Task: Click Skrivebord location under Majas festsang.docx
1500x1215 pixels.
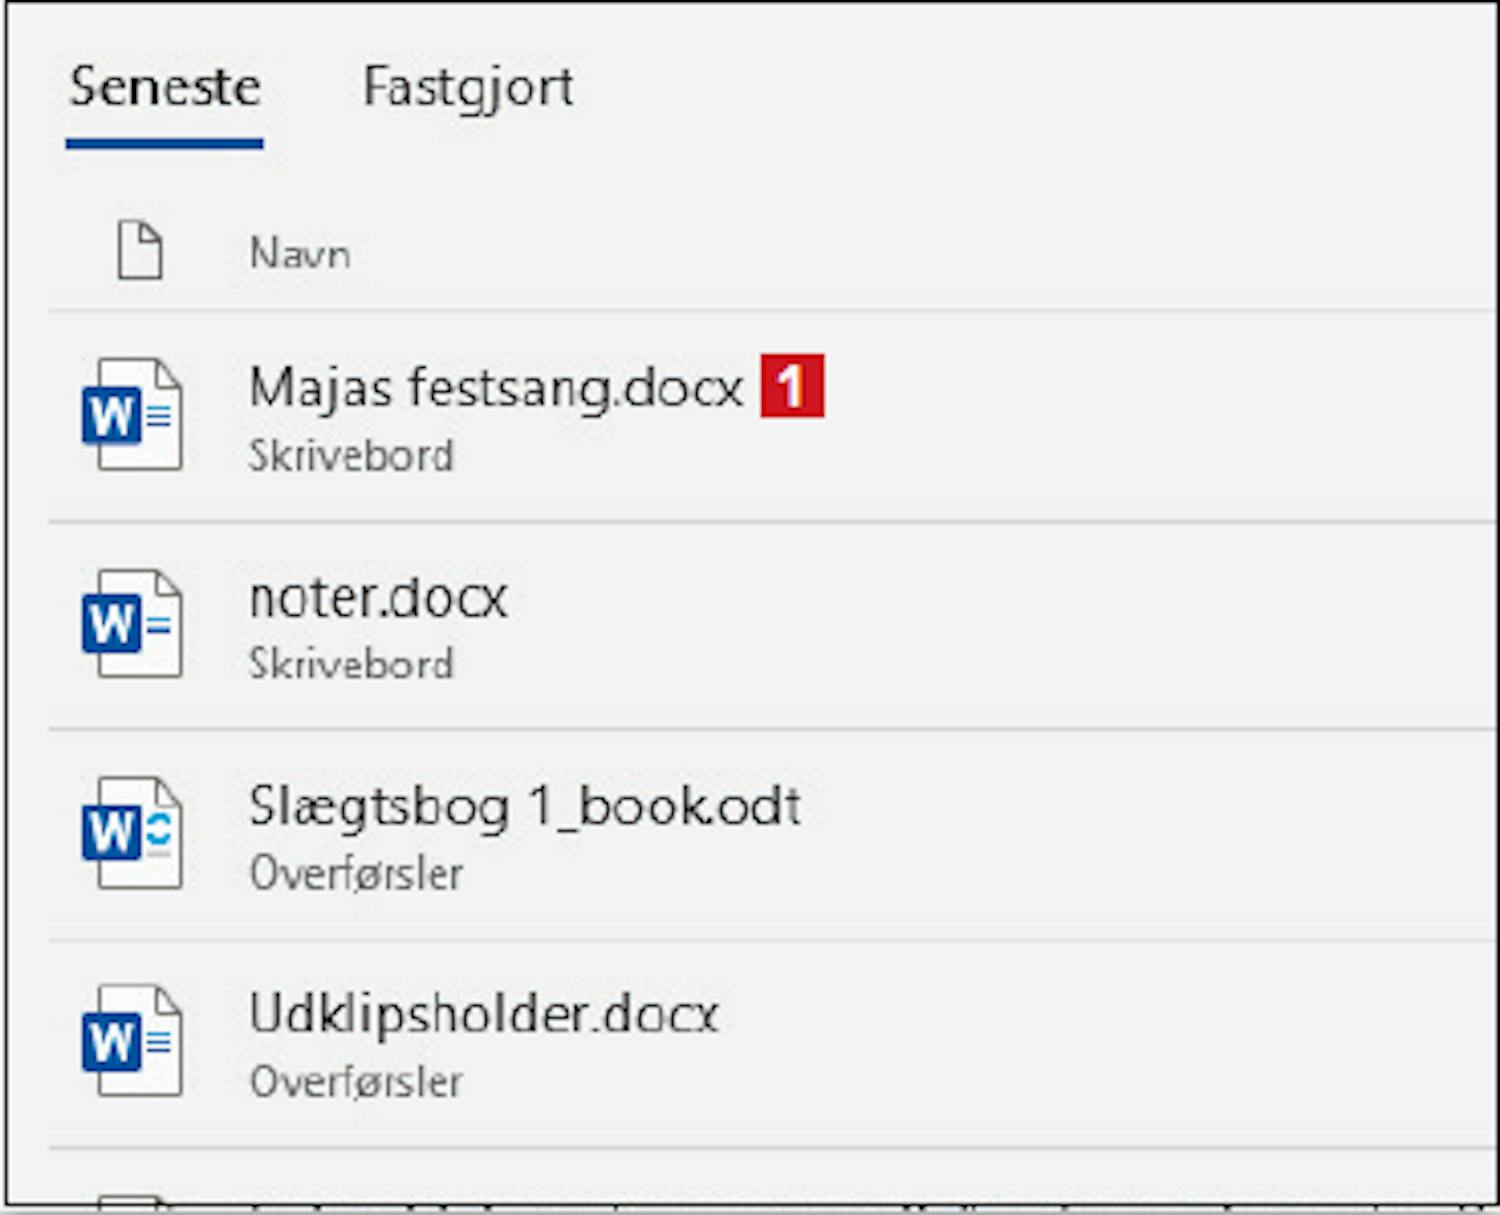Action: pyautogui.click(x=351, y=456)
